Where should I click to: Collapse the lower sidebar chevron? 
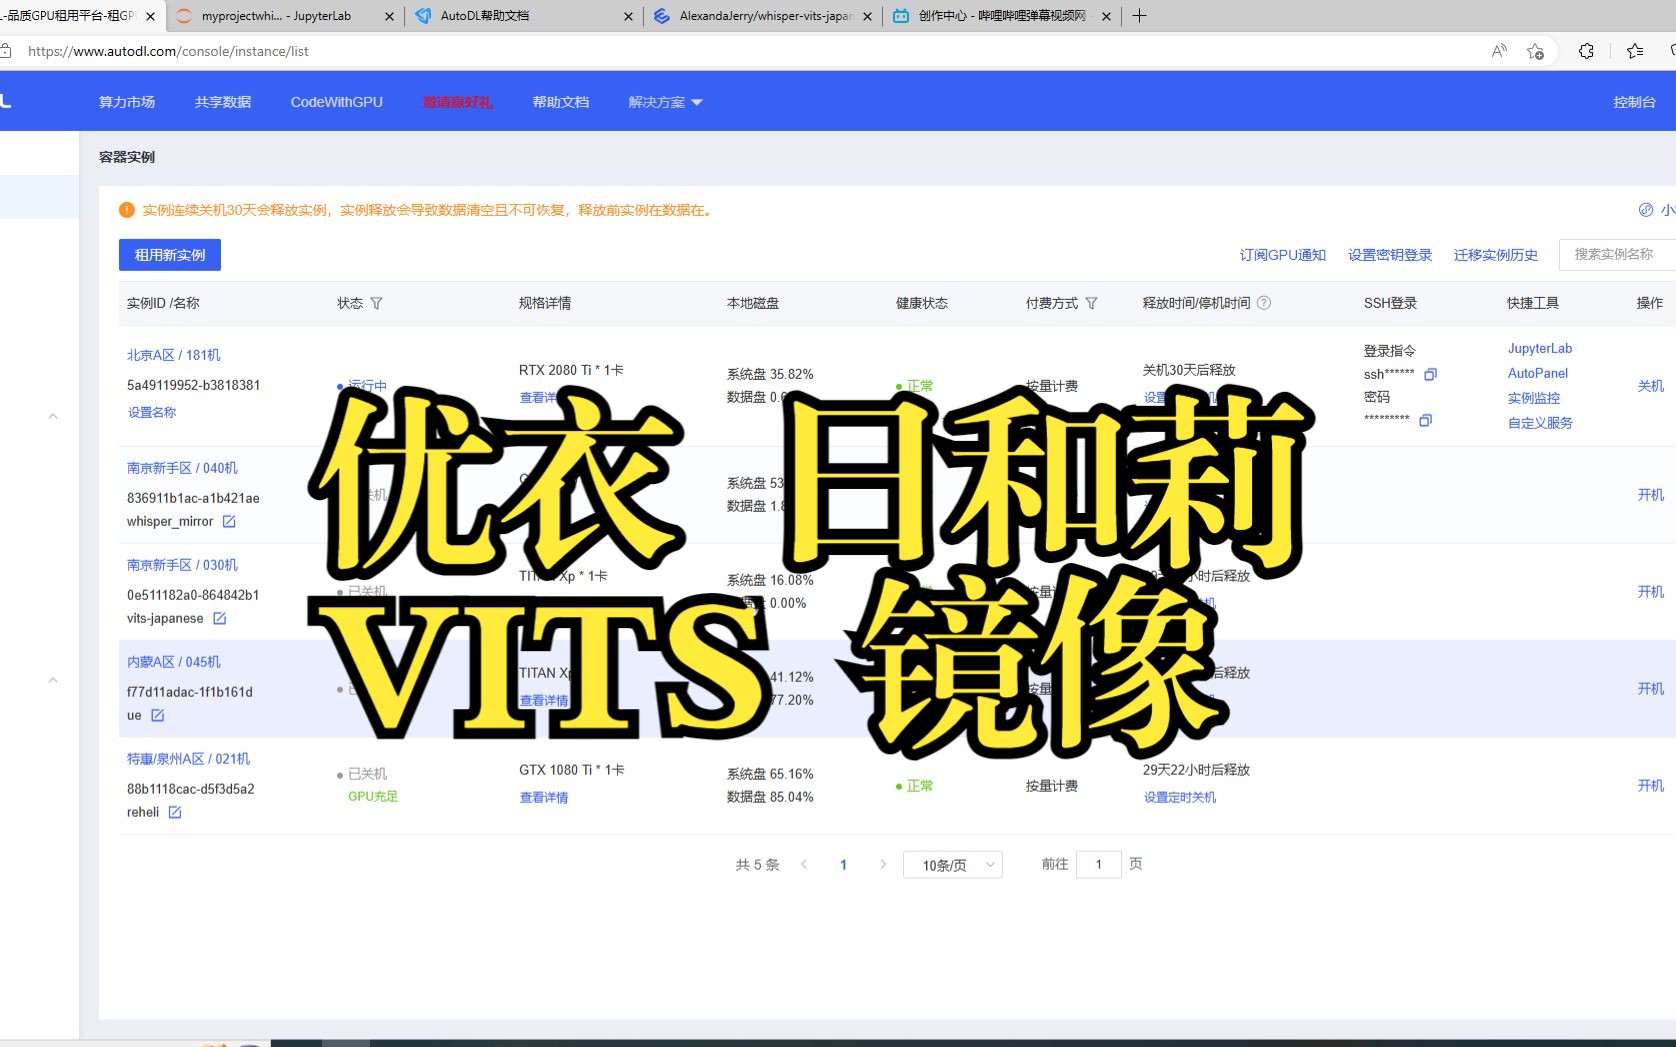click(x=53, y=680)
